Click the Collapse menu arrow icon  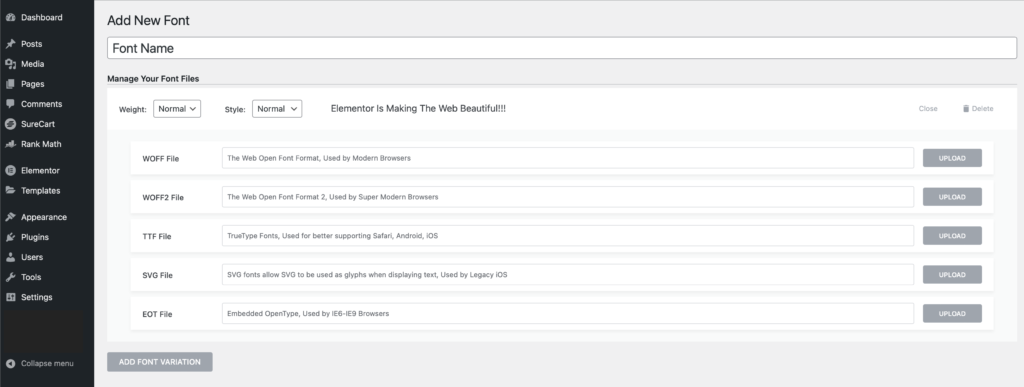pyautogui.click(x=10, y=364)
